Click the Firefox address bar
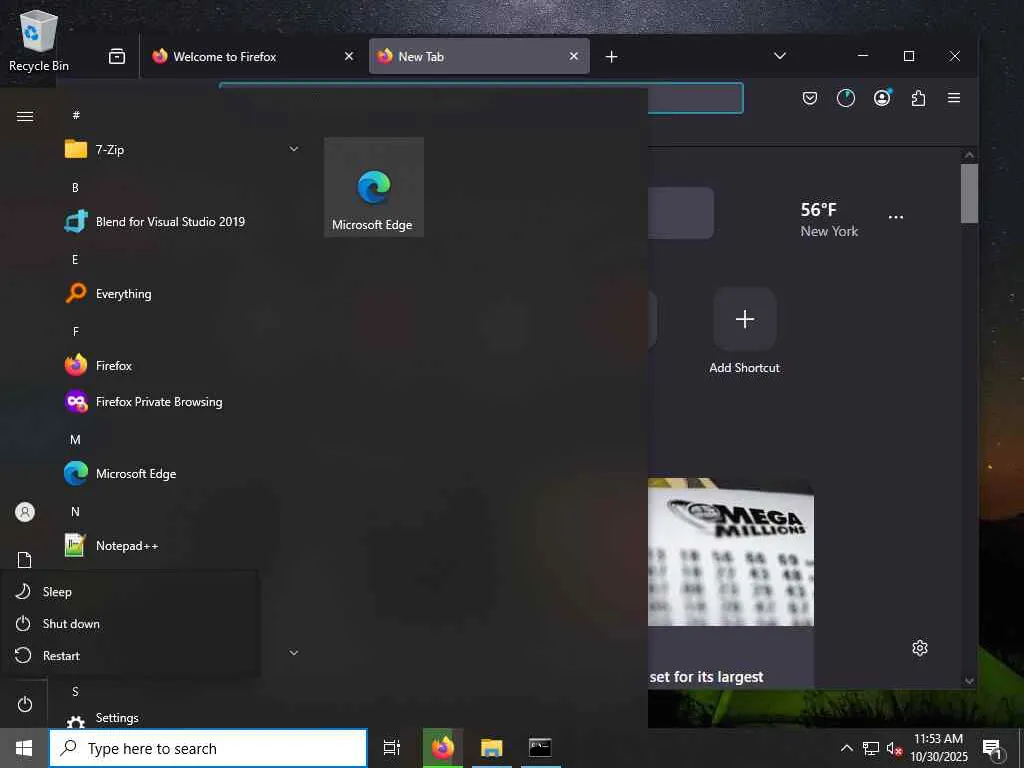 (x=695, y=98)
